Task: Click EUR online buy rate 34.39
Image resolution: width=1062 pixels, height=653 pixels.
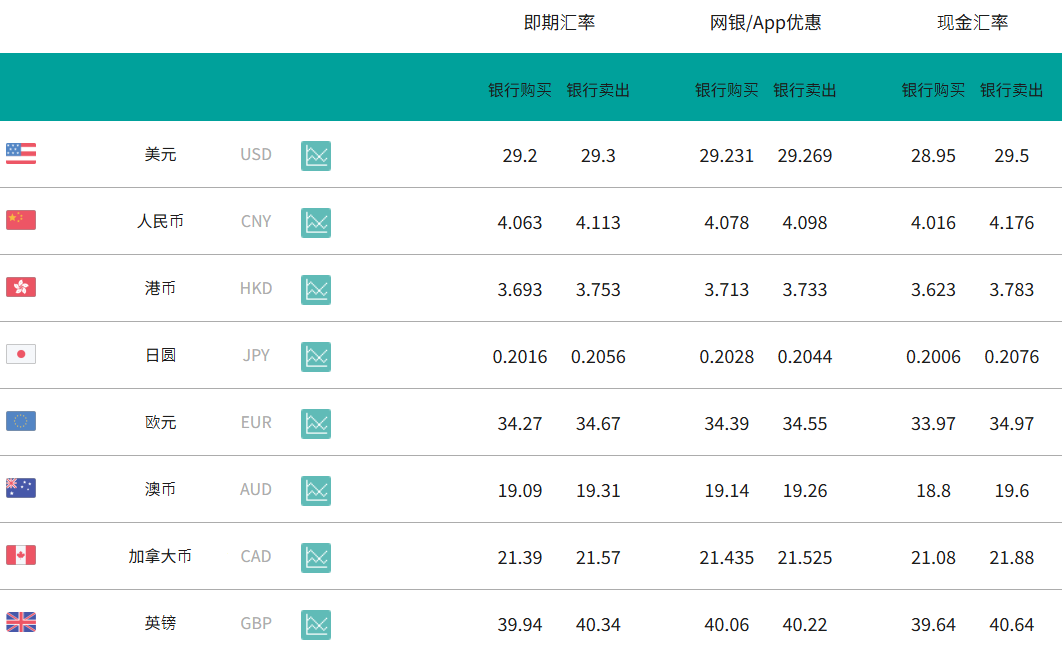Action: 726,424
